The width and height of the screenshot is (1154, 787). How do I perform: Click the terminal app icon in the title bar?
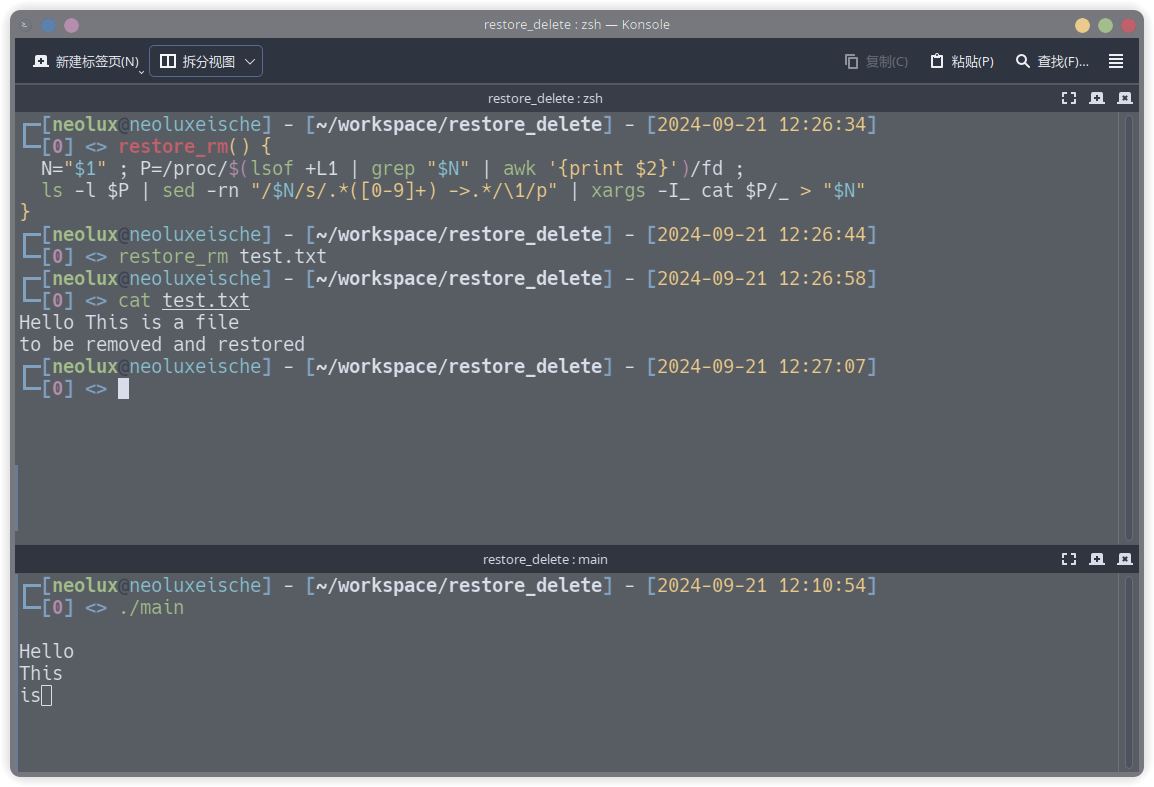tap(26, 25)
